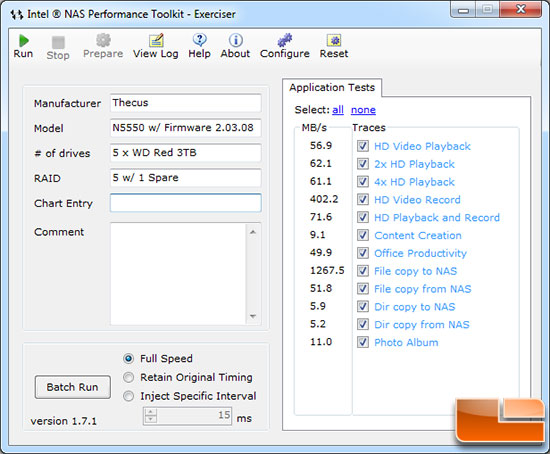
Task: Click the 402.2 MB/s value
Action: (324, 199)
